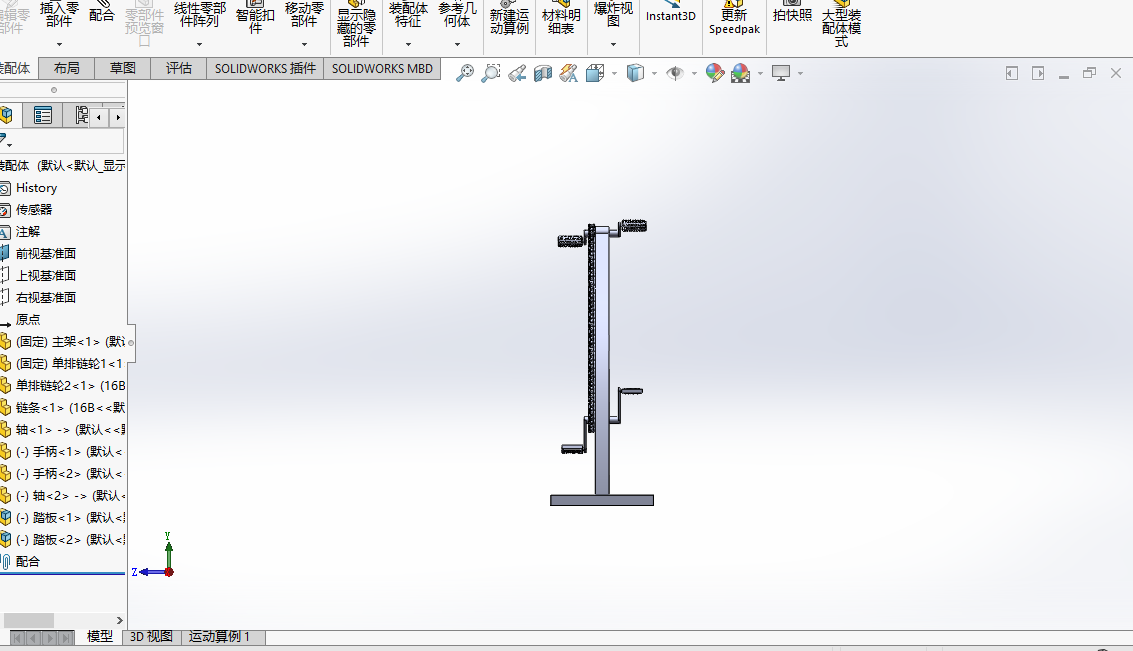This screenshot has width=1133, height=651.
Task: Click the Apply Scene icon
Action: click(x=741, y=73)
